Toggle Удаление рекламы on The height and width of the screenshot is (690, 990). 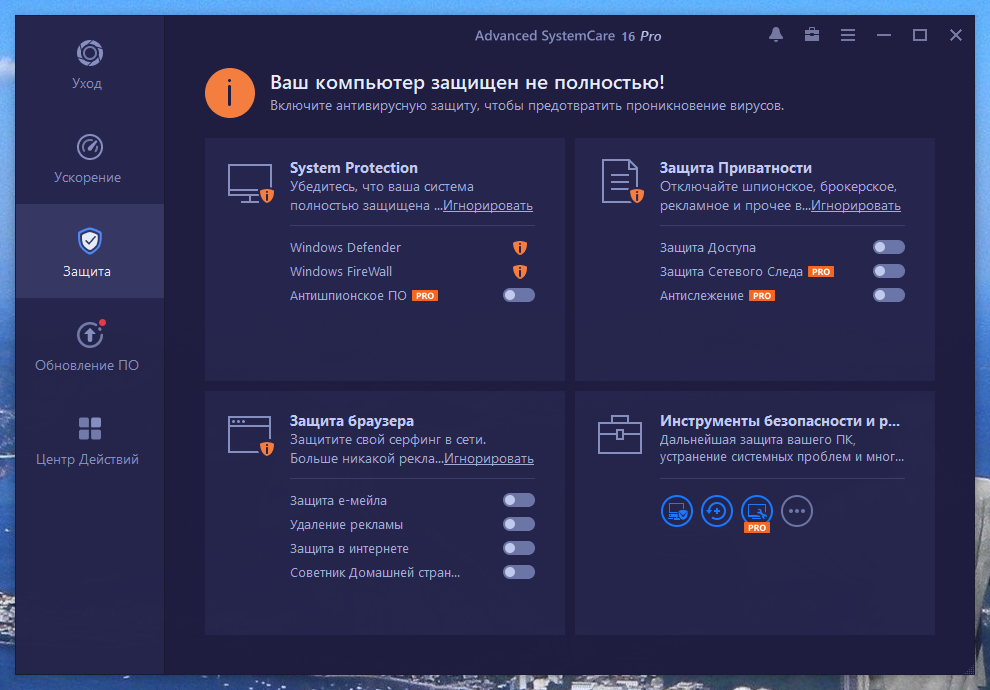pos(519,524)
